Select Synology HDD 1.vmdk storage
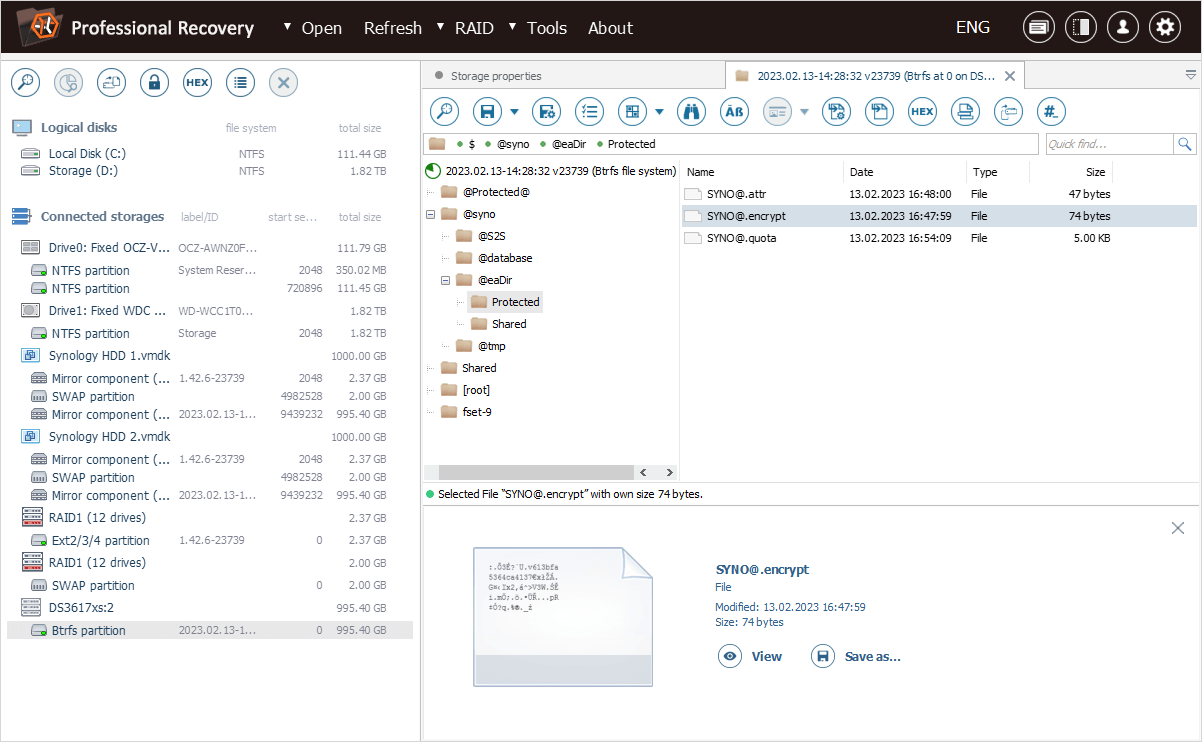The image size is (1202, 742). [x=209, y=356]
